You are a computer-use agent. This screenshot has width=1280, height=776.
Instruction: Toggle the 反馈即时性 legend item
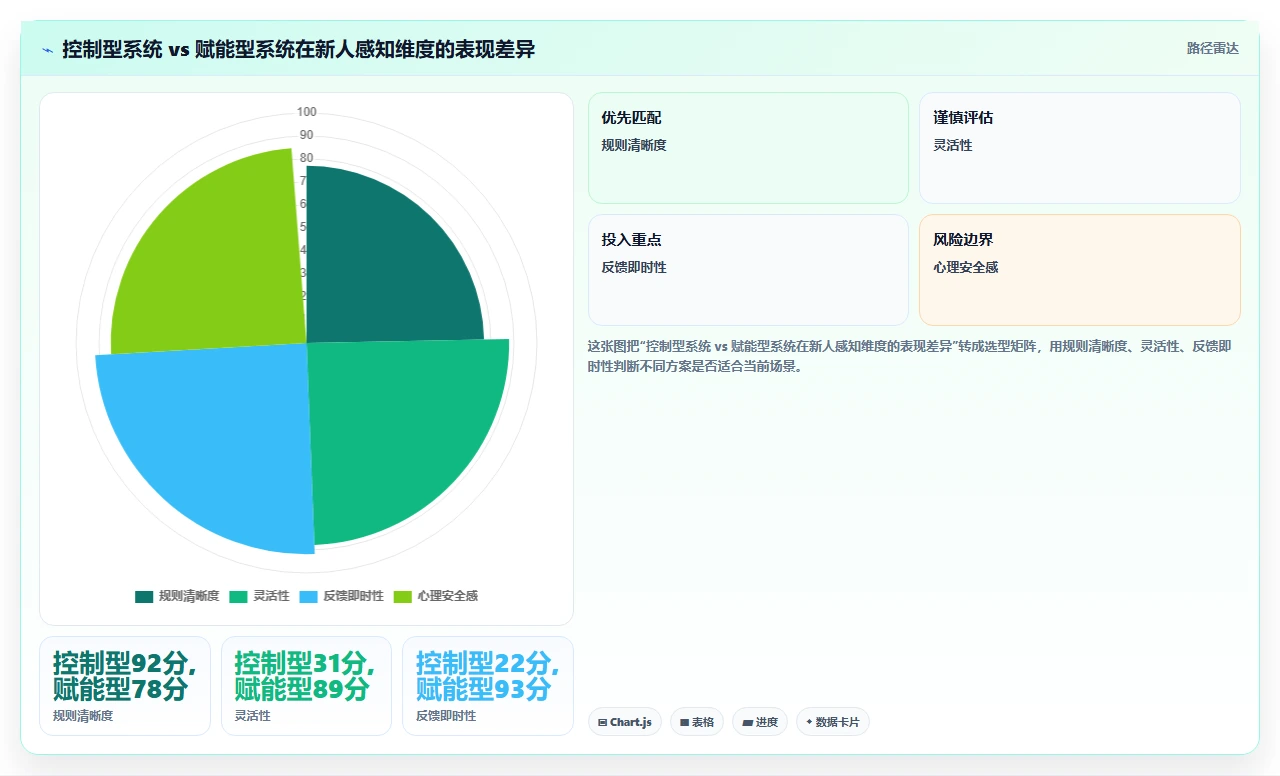(341, 596)
